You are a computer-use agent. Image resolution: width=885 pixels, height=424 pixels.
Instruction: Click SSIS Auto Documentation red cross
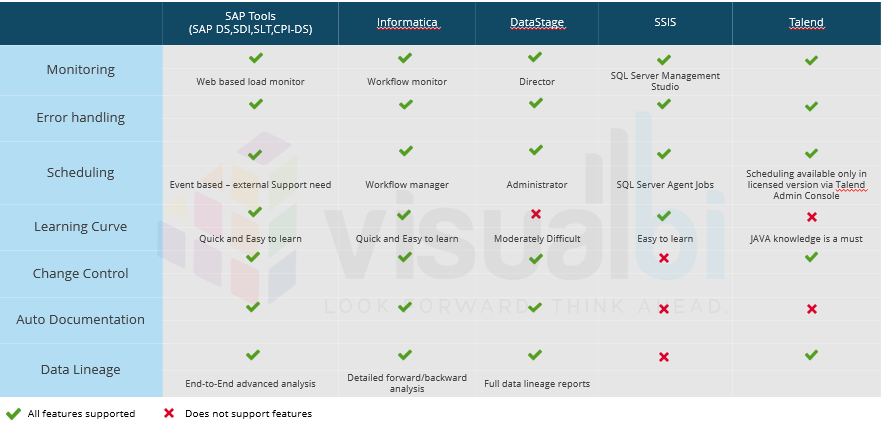click(664, 309)
